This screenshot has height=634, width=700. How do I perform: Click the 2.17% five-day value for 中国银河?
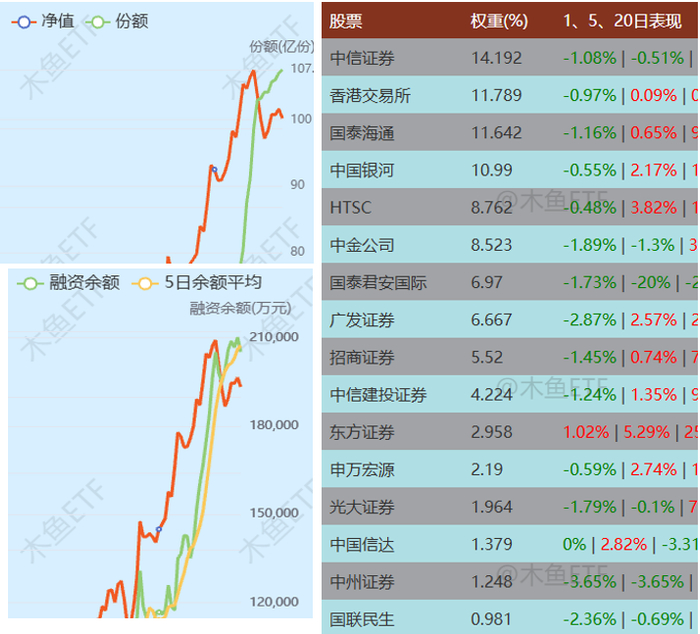pos(654,170)
